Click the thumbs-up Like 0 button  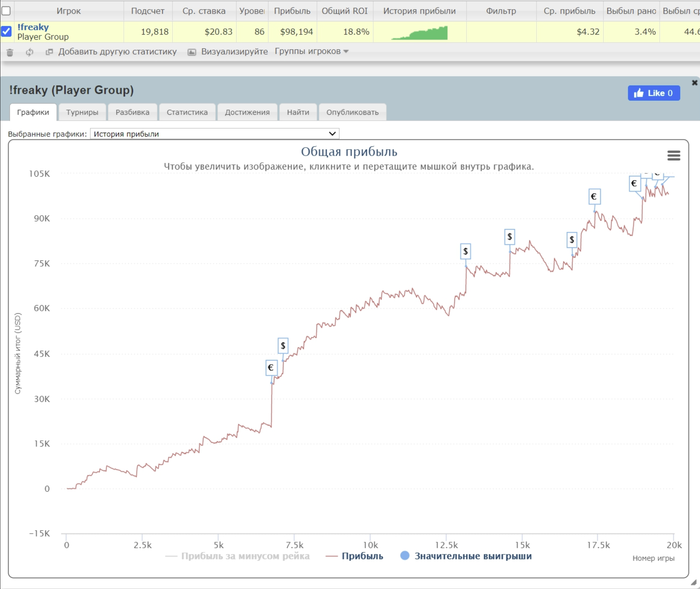pyautogui.click(x=654, y=93)
